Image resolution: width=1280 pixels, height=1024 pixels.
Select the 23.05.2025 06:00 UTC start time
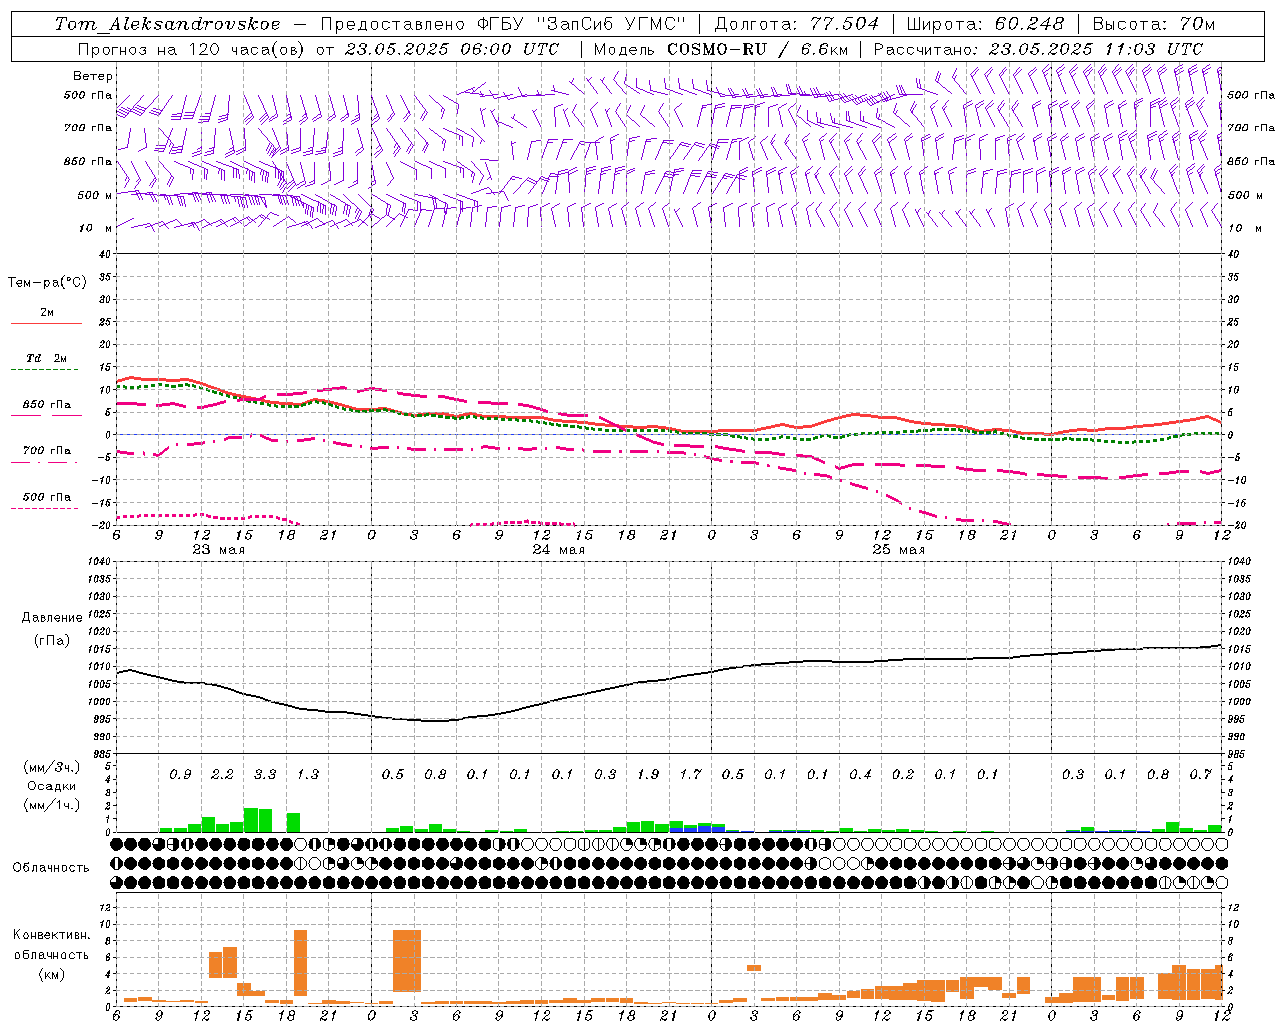click(x=452, y=49)
